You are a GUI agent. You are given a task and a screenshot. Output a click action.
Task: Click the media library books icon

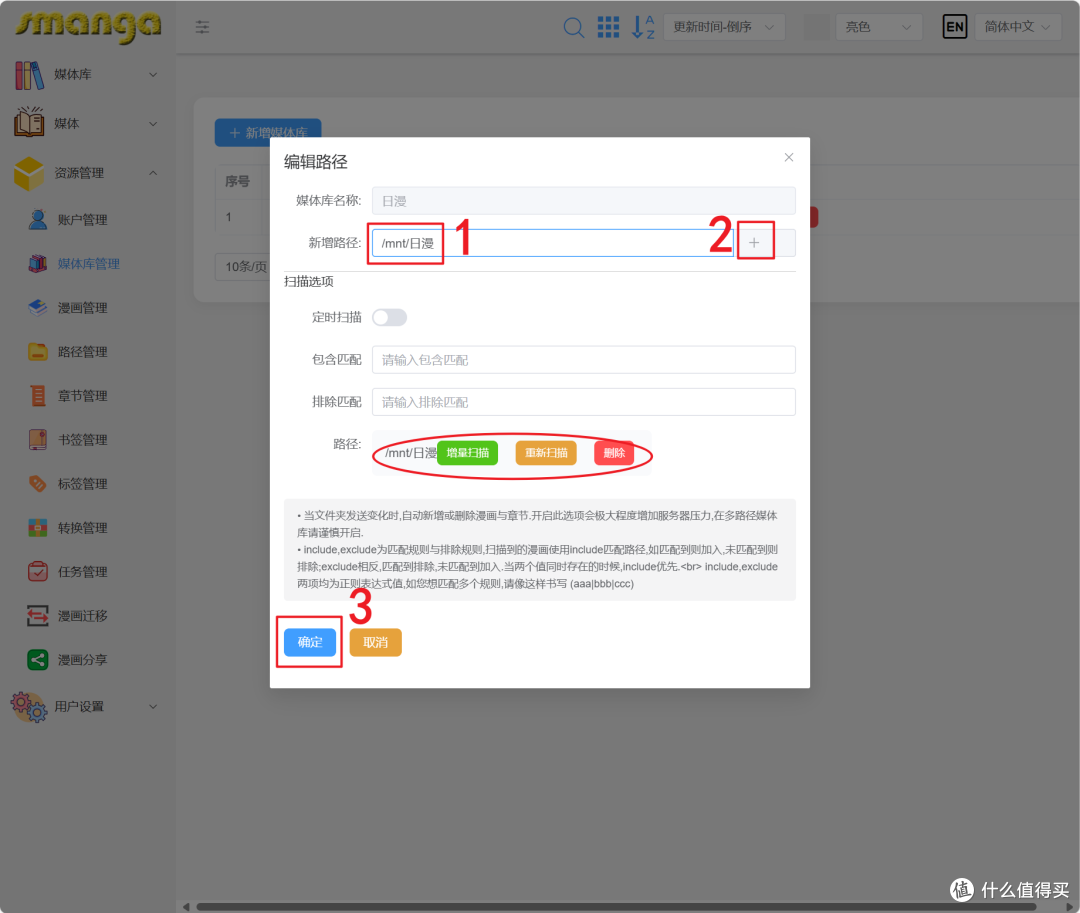(30, 74)
